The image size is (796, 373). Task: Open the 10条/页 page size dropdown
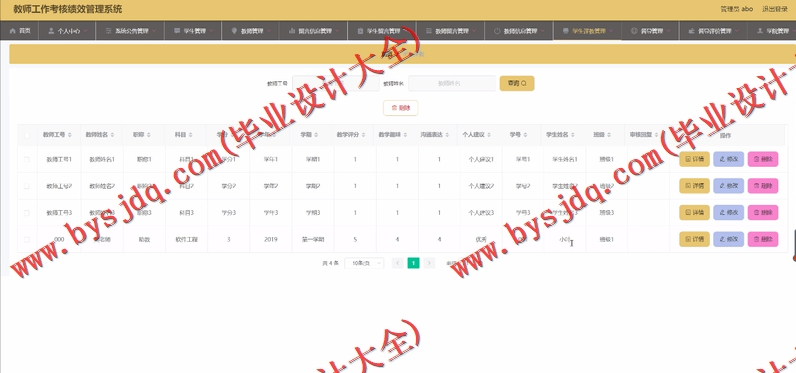(364, 263)
